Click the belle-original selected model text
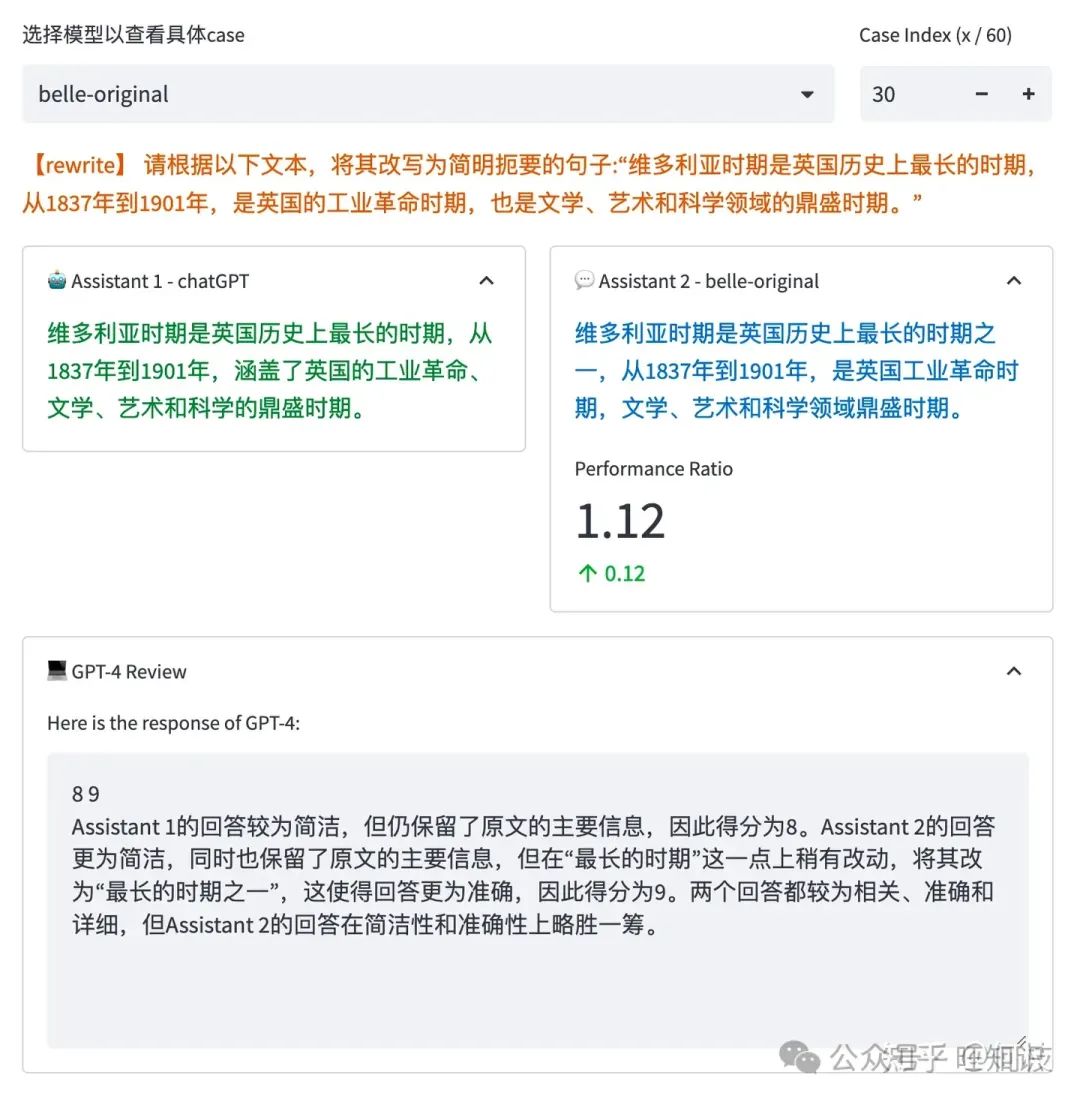Screen dimensions: 1080x1102 click(x=103, y=94)
